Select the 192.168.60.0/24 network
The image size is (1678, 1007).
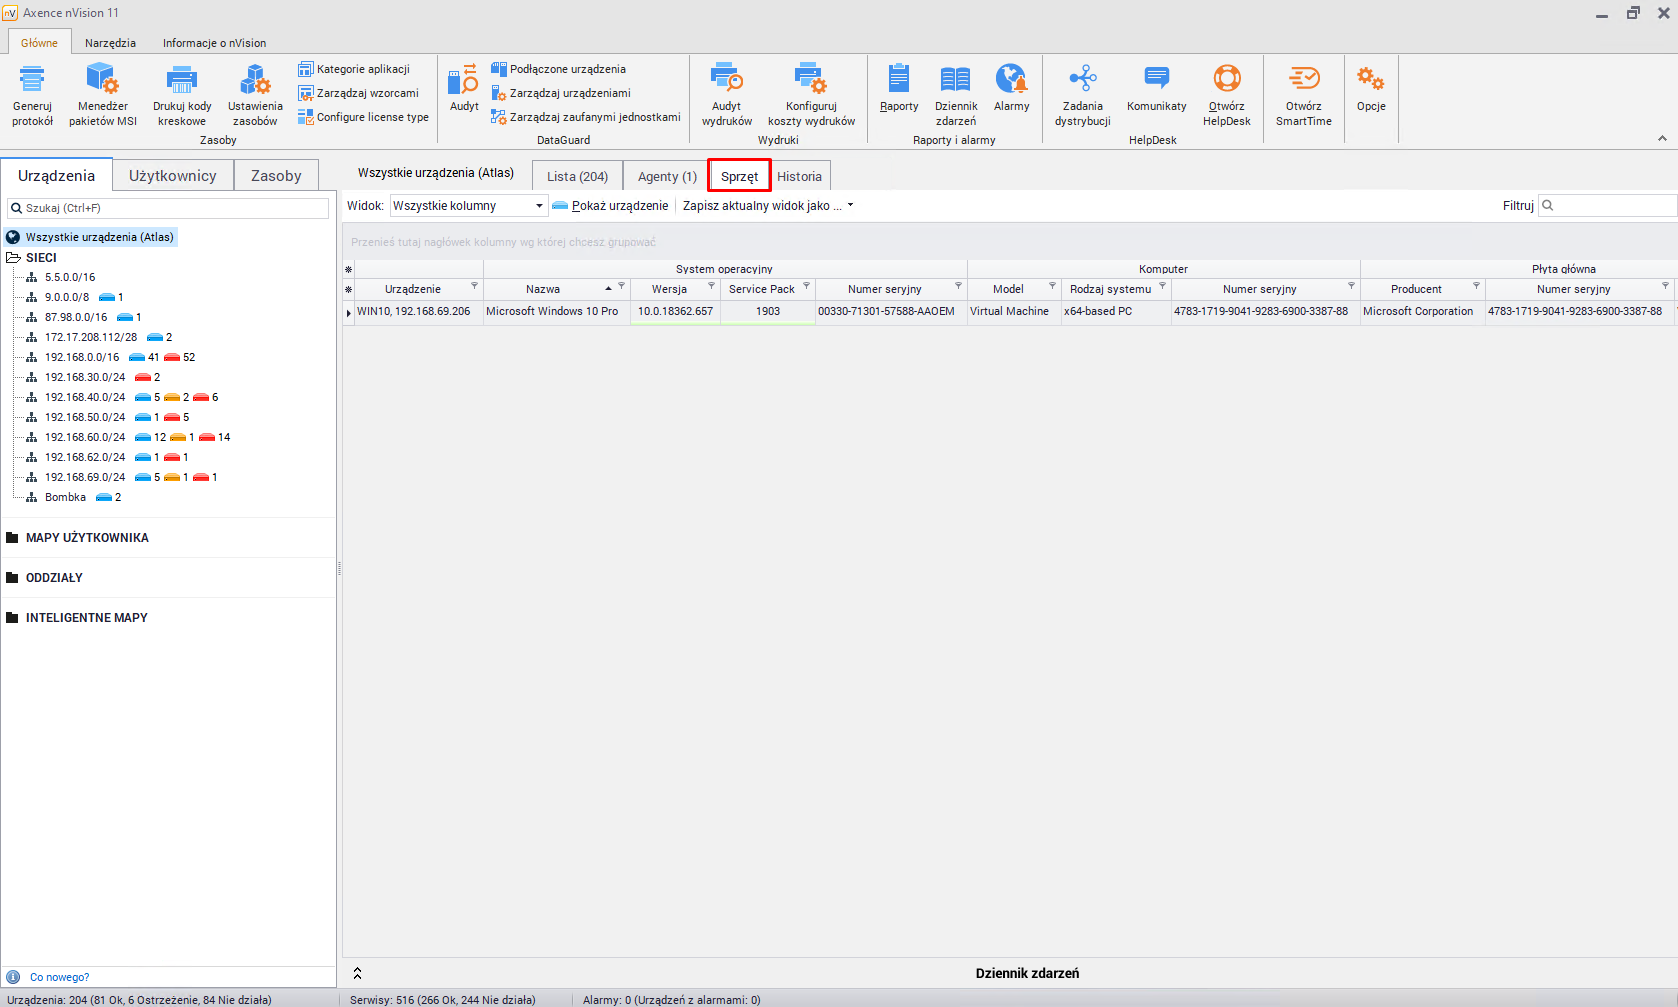pos(85,437)
